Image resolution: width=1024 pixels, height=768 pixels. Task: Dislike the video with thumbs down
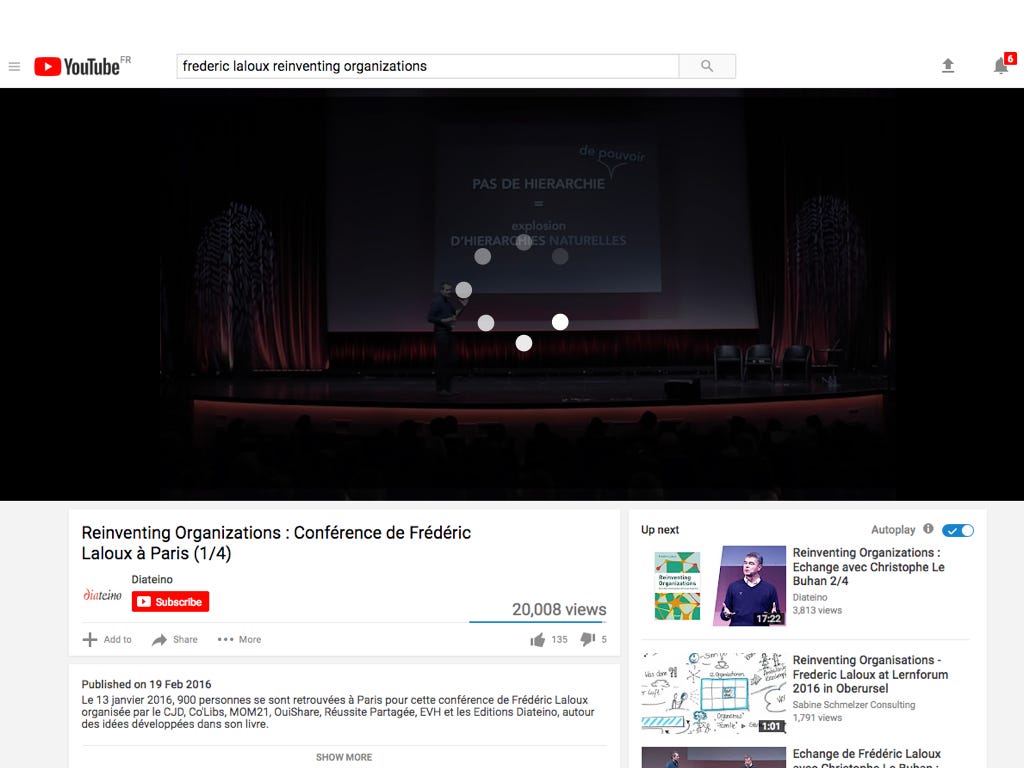[x=588, y=639]
